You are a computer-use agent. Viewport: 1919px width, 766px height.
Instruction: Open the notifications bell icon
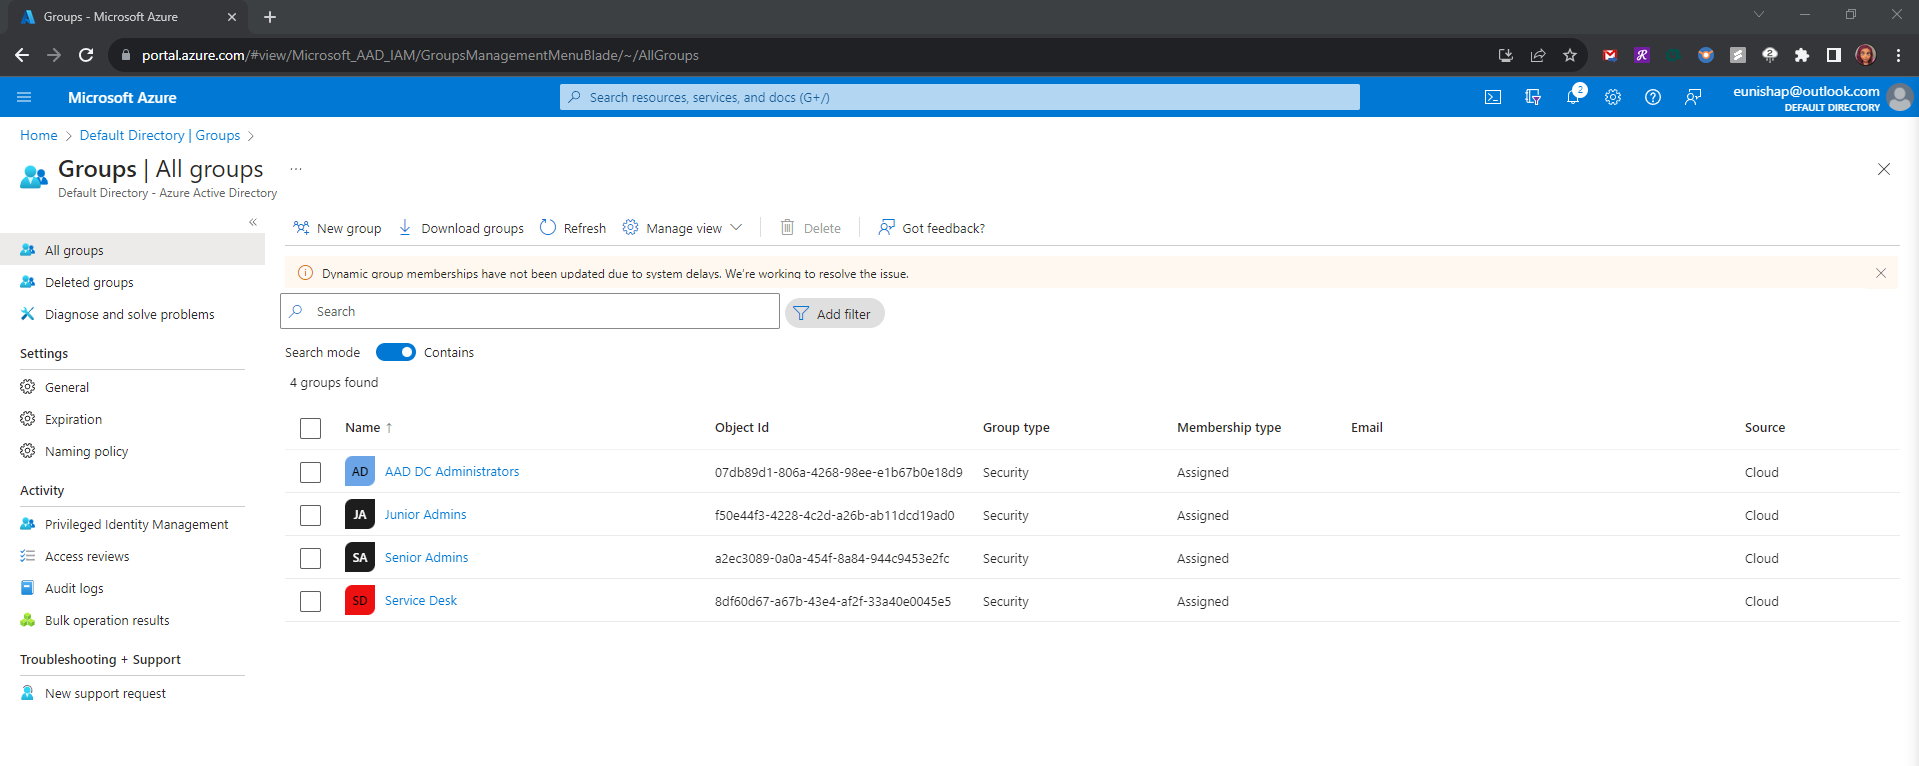click(1573, 97)
